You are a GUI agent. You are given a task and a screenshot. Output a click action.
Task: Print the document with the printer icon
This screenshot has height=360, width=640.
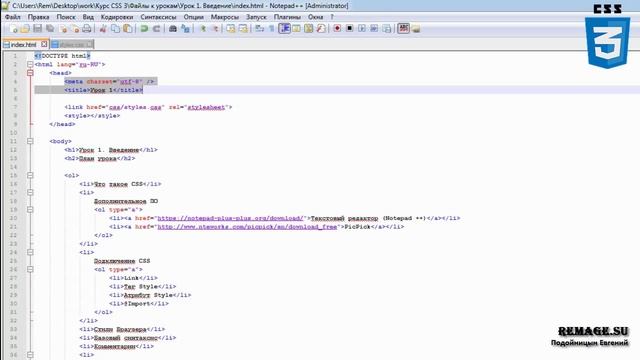coord(87,29)
